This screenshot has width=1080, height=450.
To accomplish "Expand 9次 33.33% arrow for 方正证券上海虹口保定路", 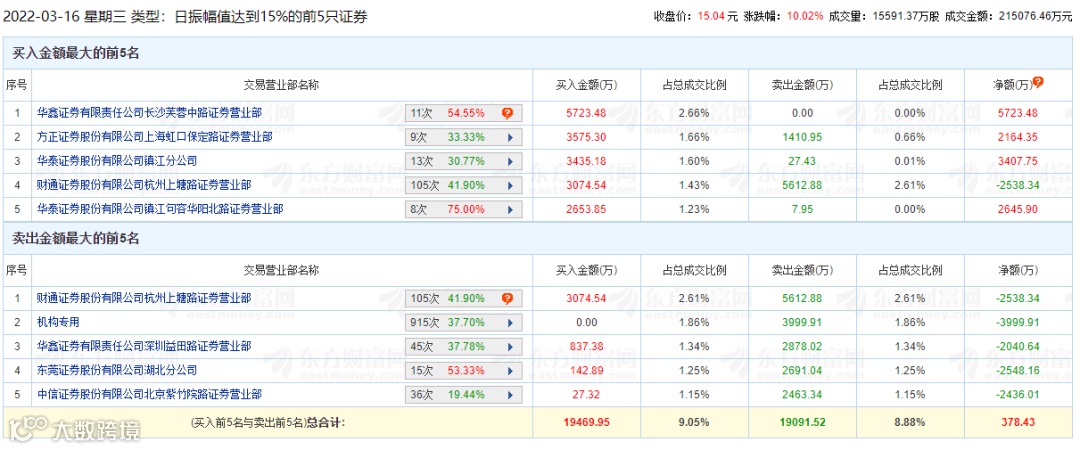I will (510, 137).
